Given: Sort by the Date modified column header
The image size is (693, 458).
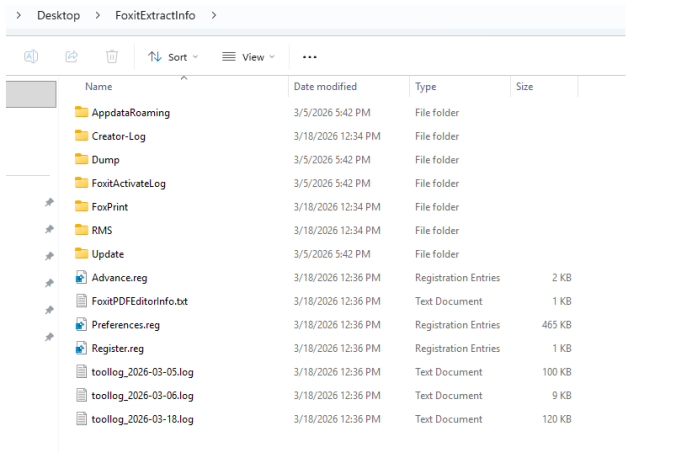Looking at the screenshot, I should [x=325, y=87].
